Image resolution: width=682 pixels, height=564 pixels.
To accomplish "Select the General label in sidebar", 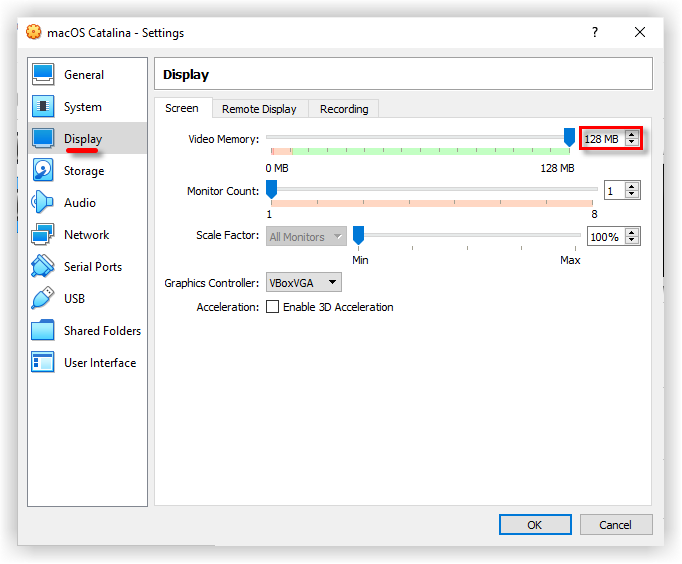I will pyautogui.click(x=84, y=75).
